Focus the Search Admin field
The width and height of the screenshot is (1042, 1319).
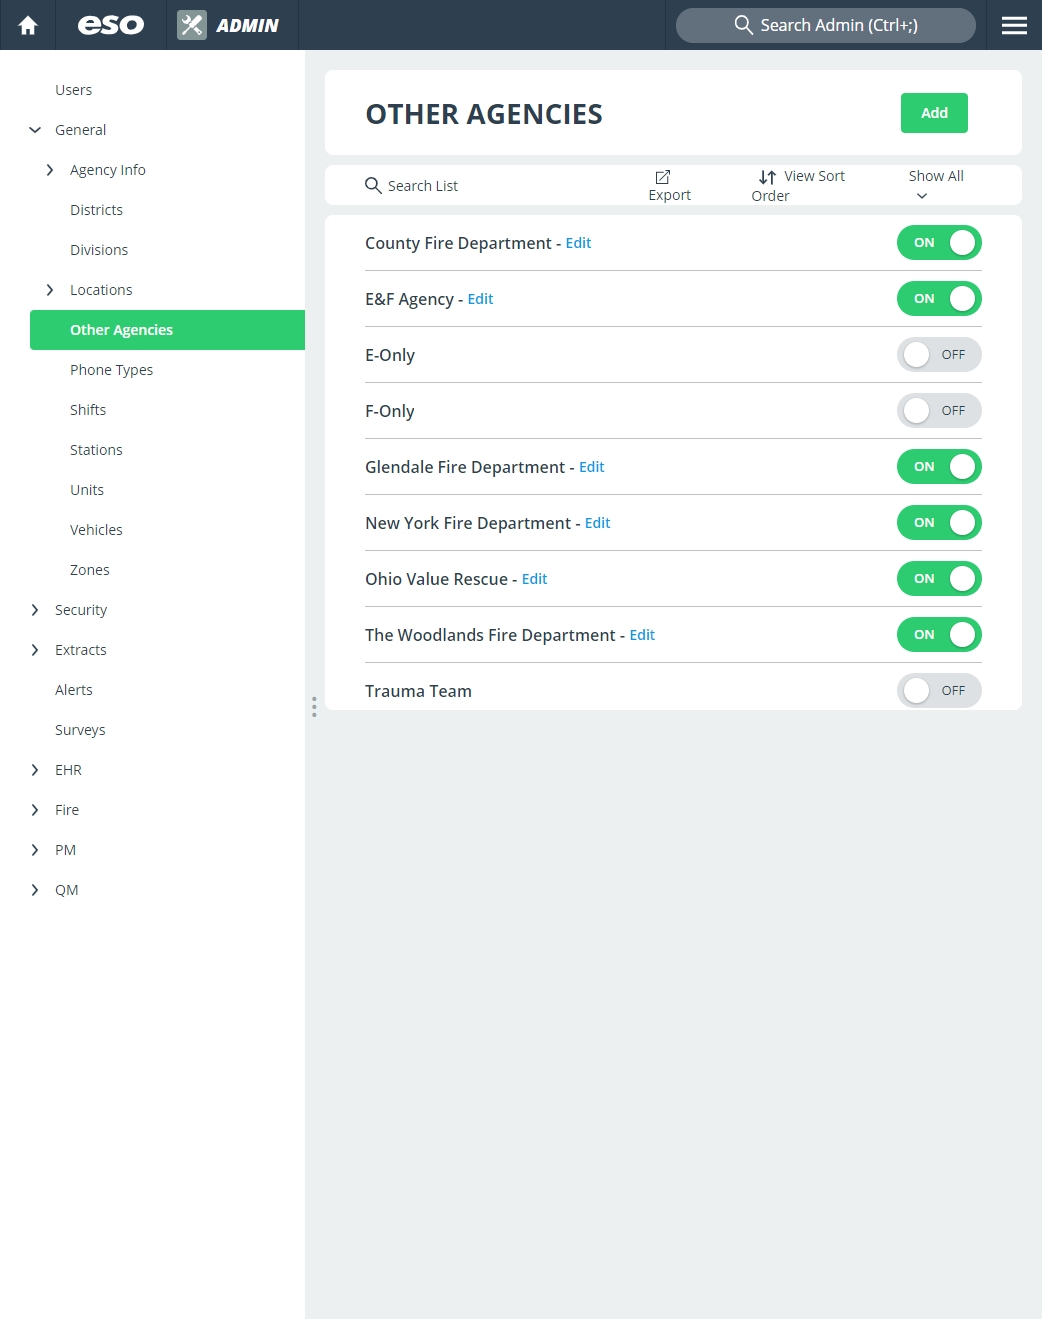(826, 25)
